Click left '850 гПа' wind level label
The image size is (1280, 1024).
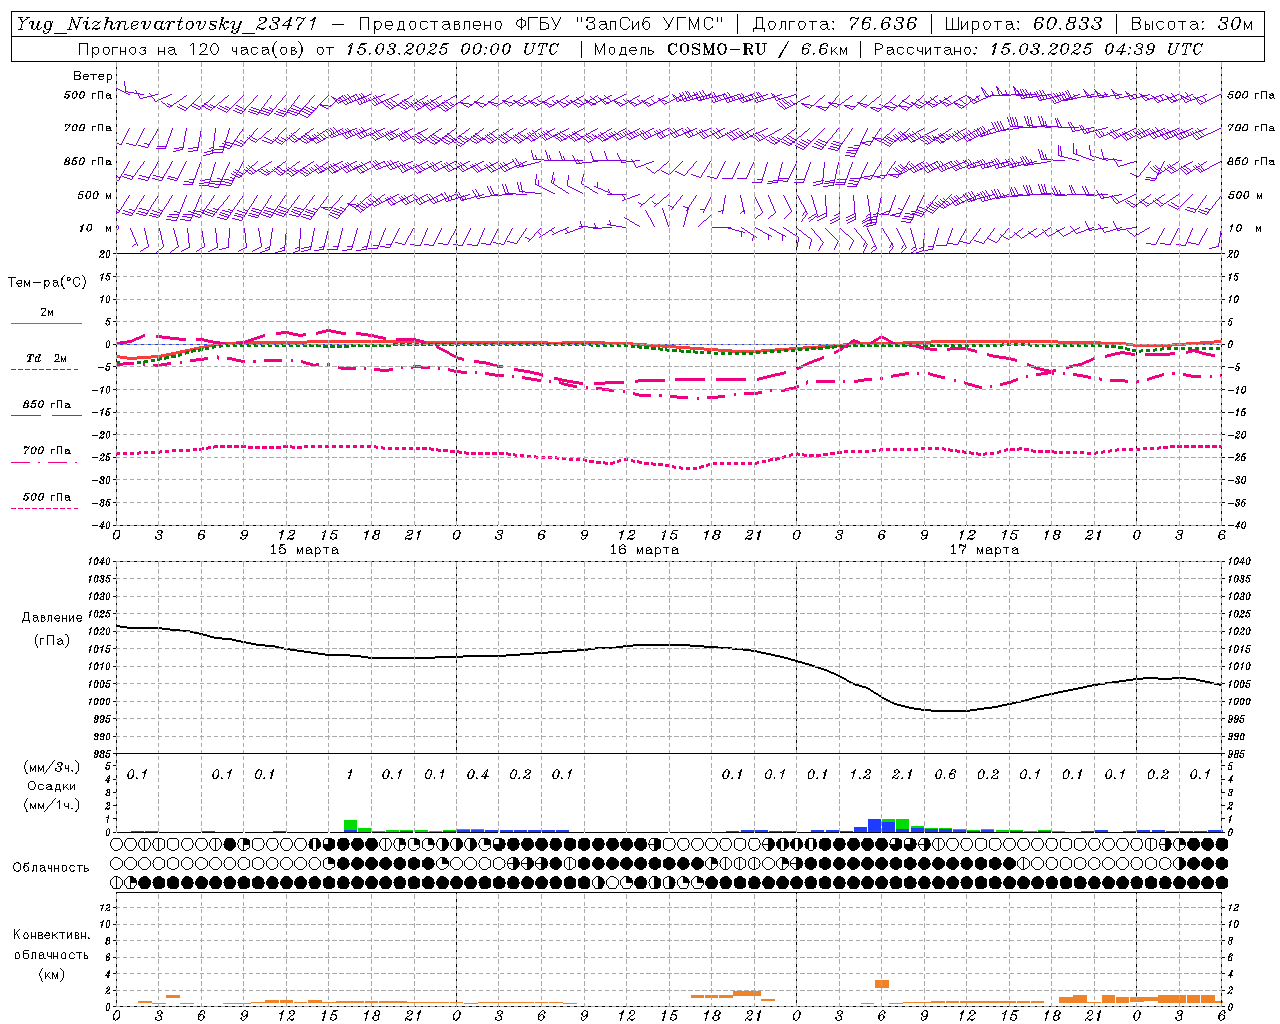point(88,161)
